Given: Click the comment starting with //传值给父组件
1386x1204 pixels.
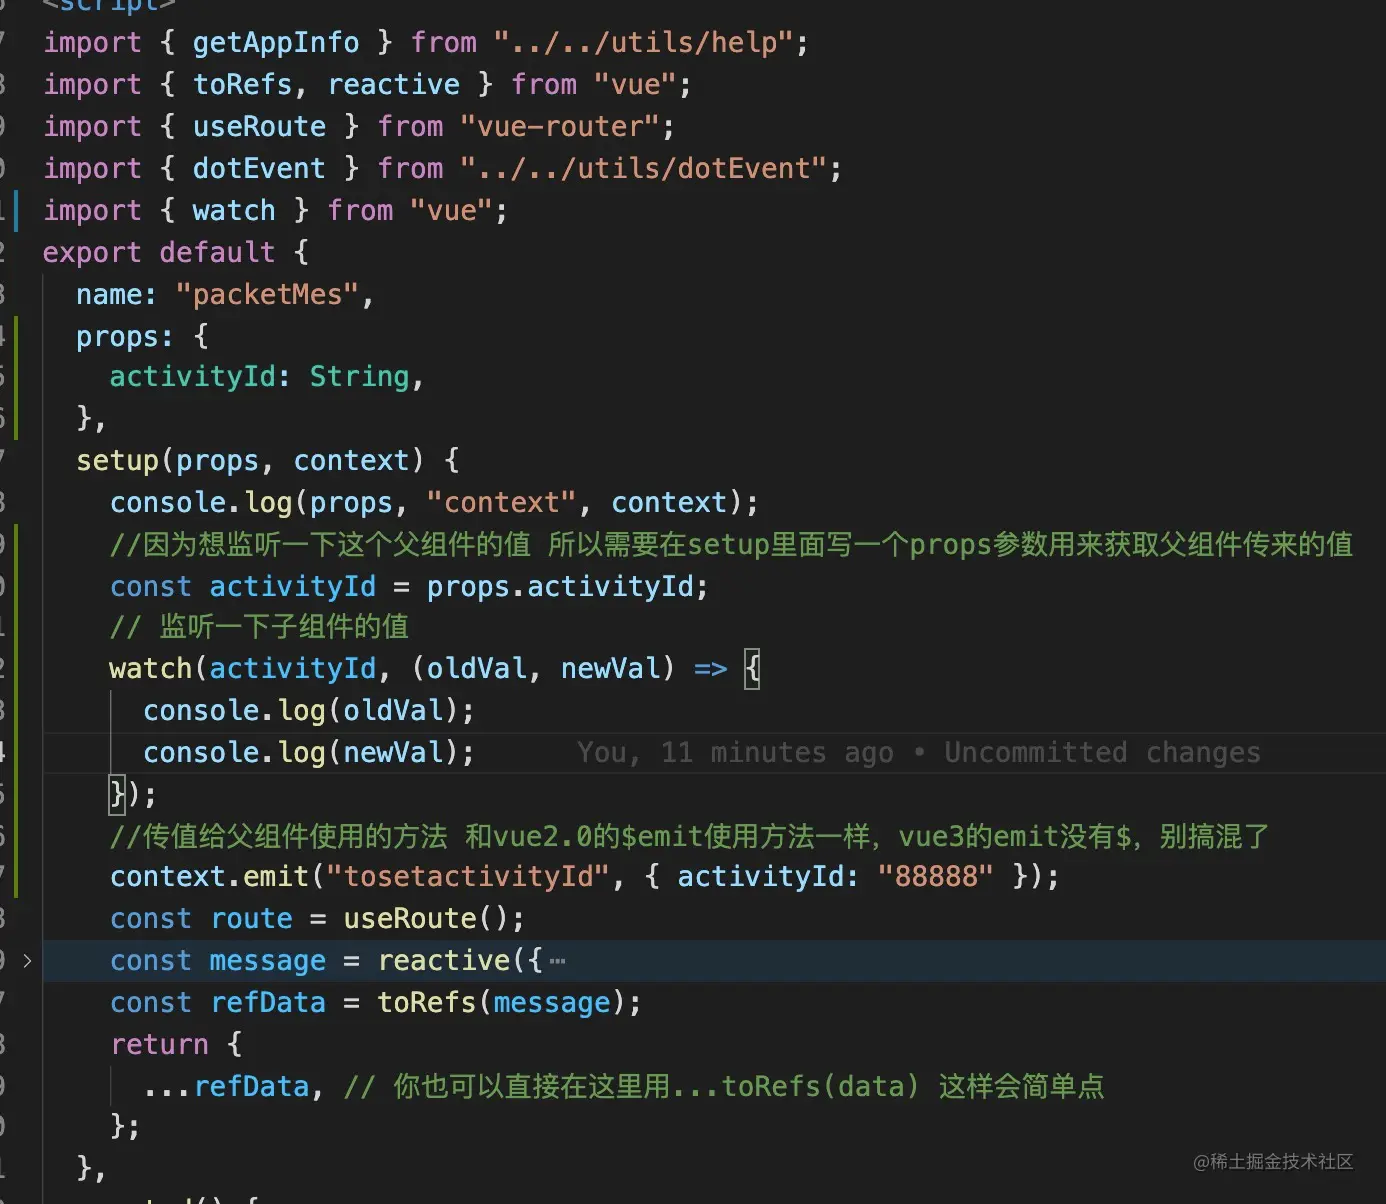Looking at the screenshot, I should click(x=689, y=836).
